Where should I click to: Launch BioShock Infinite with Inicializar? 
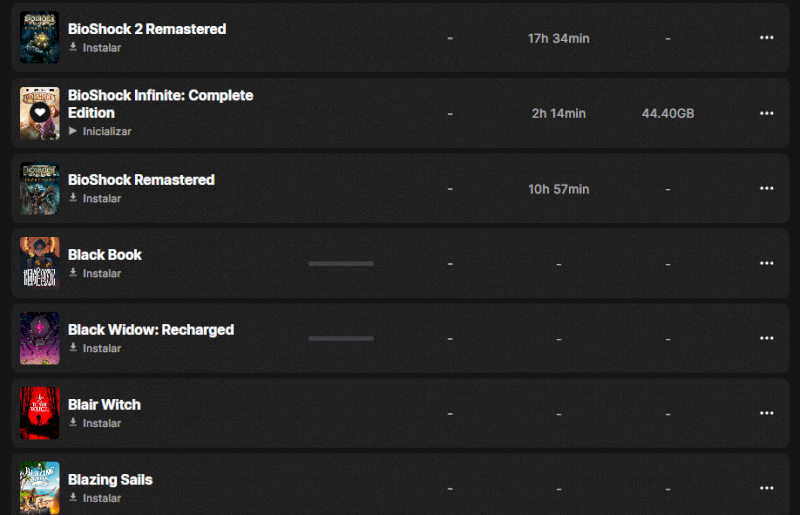tap(100, 131)
